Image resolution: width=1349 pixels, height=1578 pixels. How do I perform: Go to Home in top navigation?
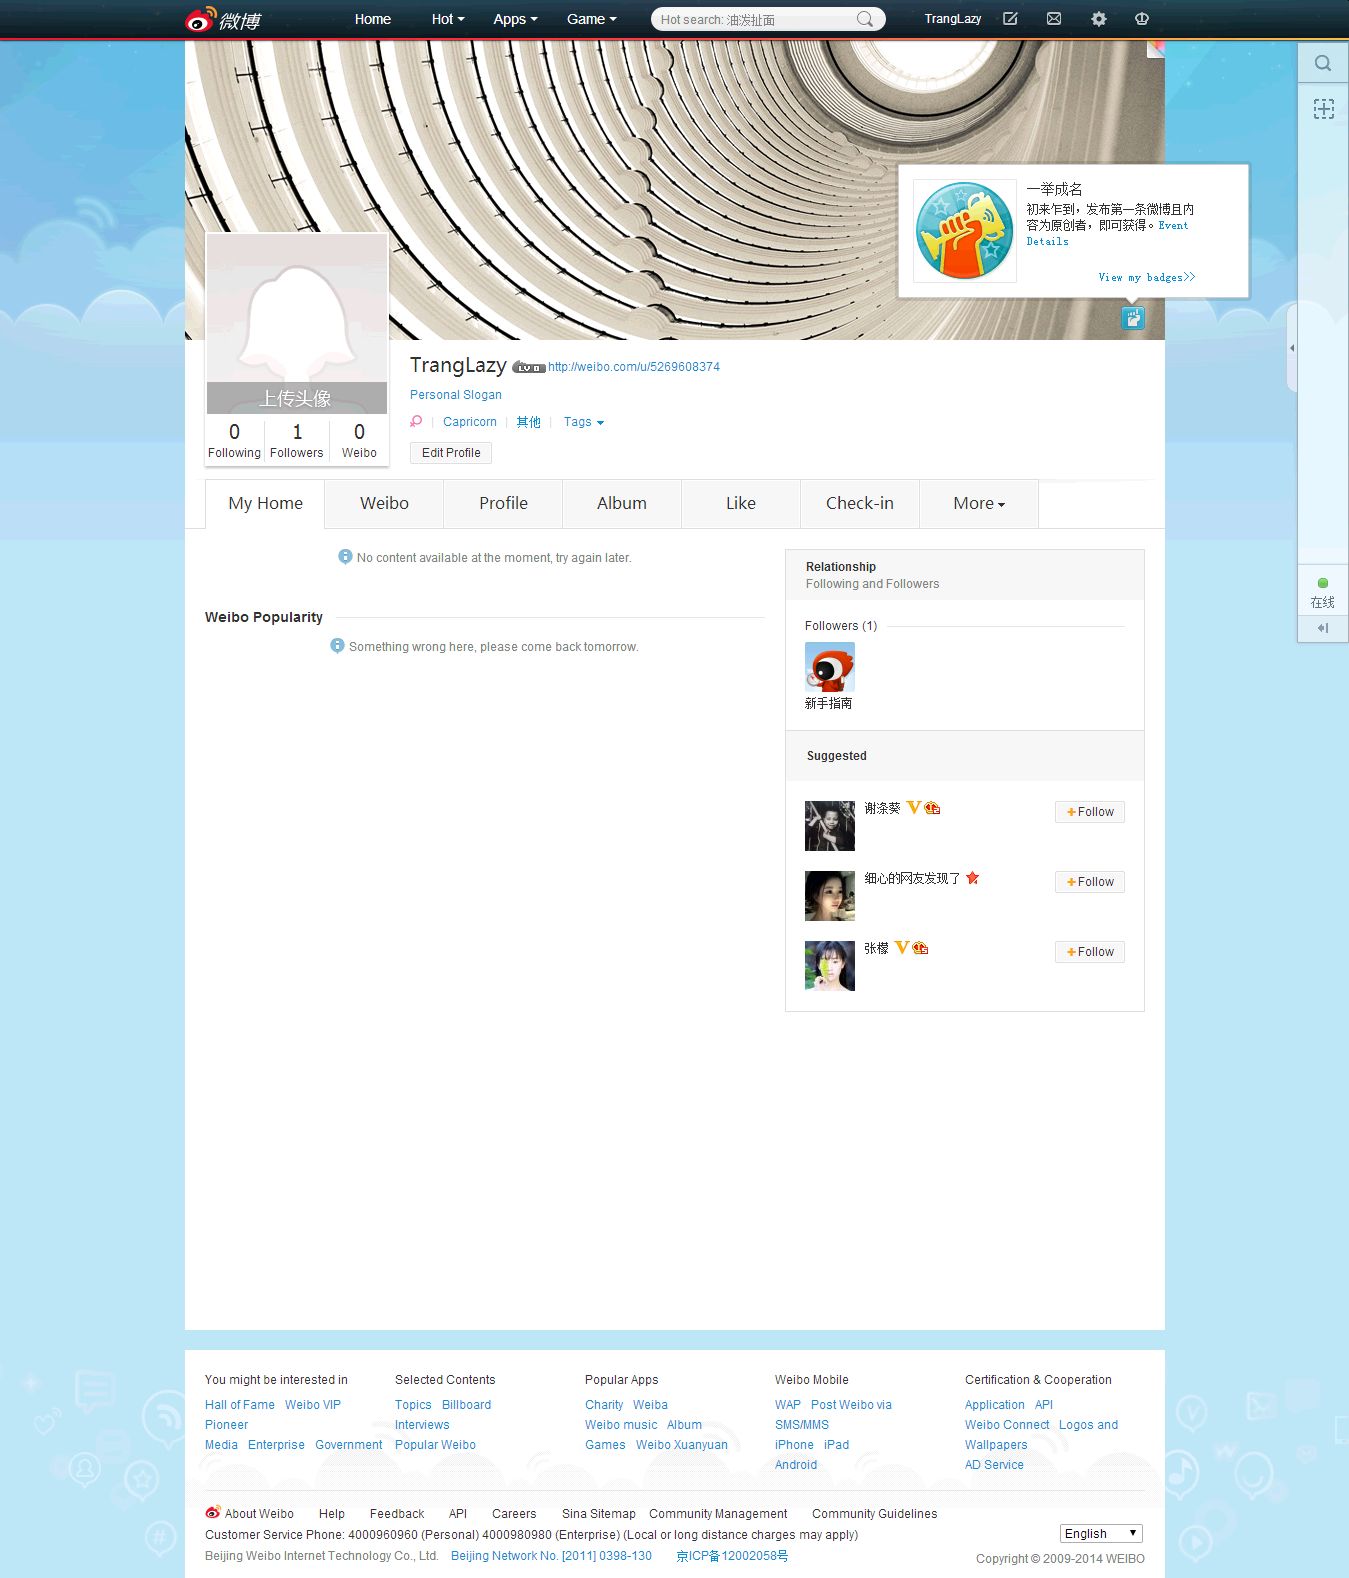[373, 19]
